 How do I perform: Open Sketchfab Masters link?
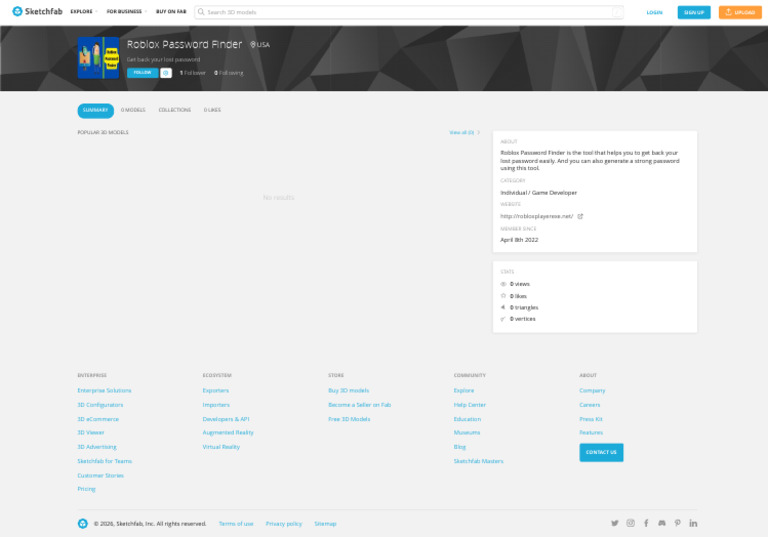coord(479,461)
